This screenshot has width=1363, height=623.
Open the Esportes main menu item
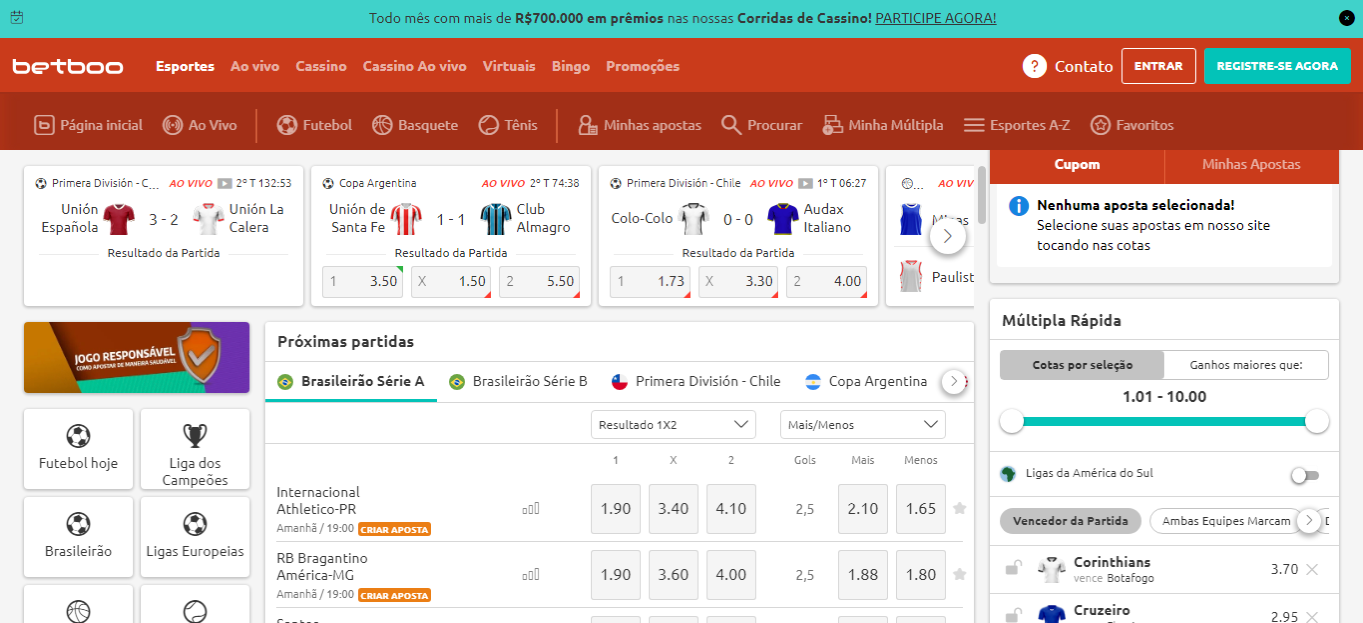click(185, 66)
